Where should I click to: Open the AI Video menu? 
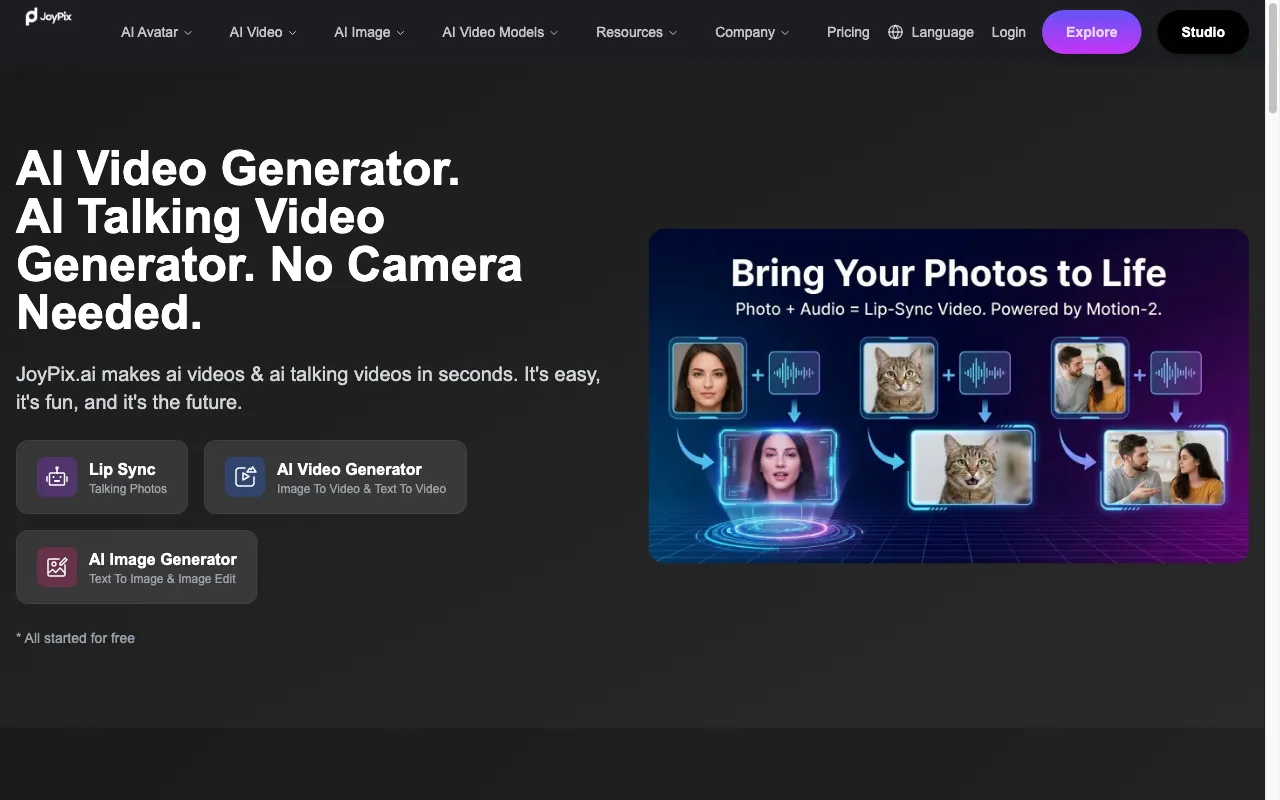click(x=263, y=32)
